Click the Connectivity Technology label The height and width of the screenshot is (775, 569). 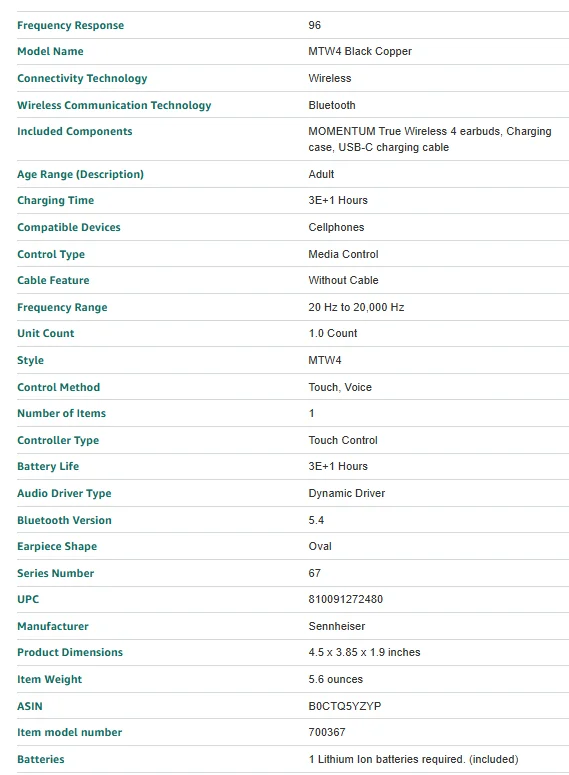pos(82,78)
